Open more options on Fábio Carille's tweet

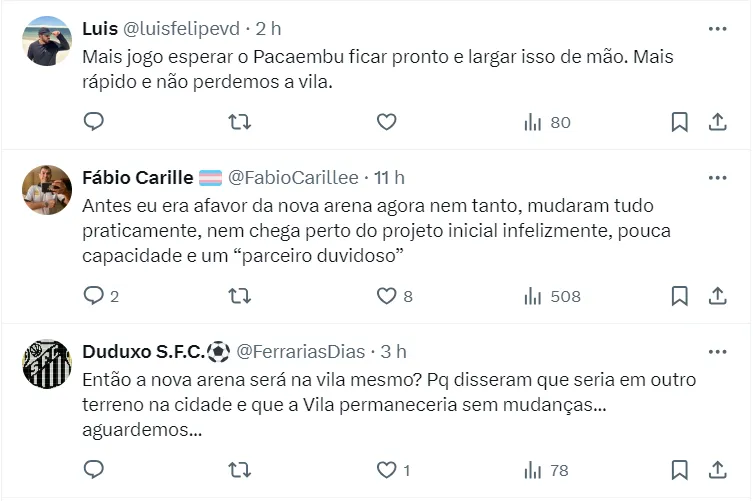[x=717, y=178]
